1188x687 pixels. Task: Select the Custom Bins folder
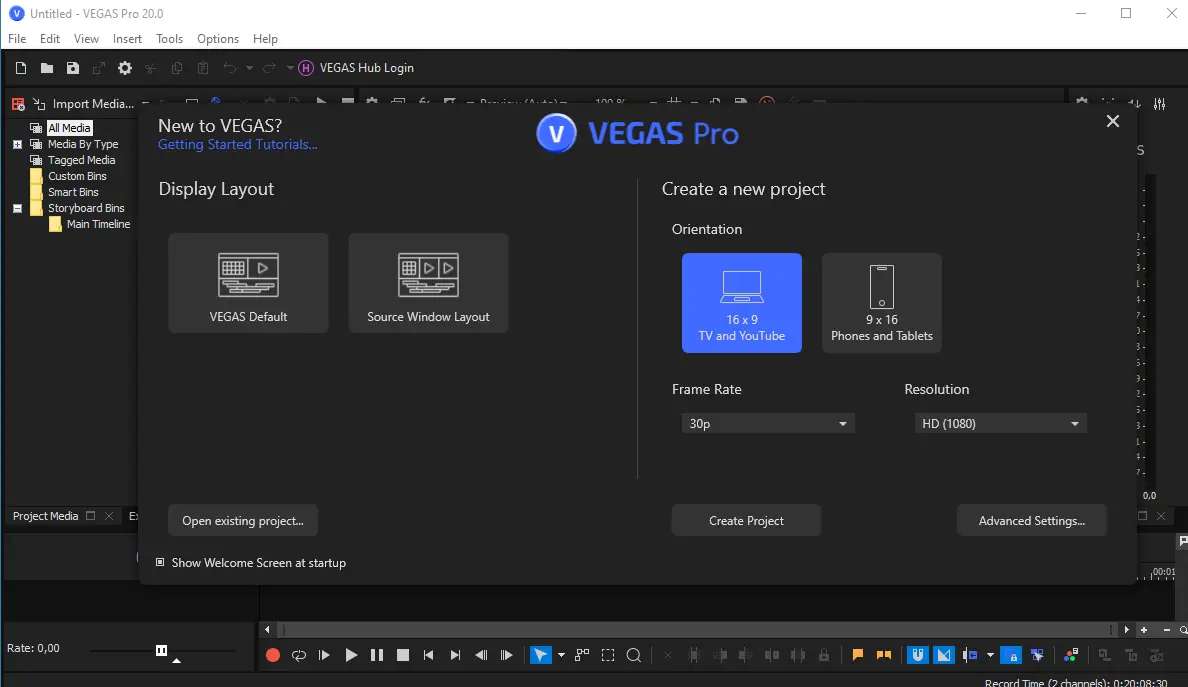(x=77, y=176)
